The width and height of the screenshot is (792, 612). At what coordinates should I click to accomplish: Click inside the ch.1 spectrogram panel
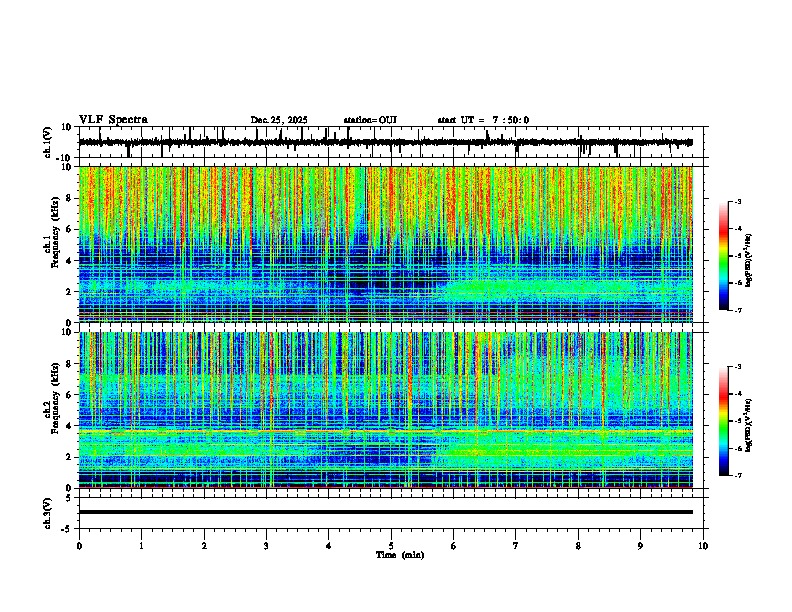[385, 244]
